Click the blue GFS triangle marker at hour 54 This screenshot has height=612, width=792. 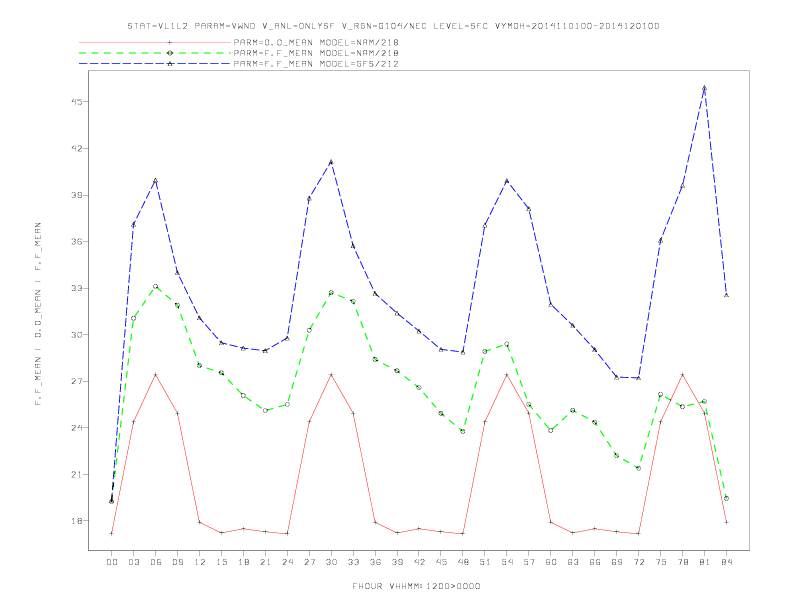(507, 181)
